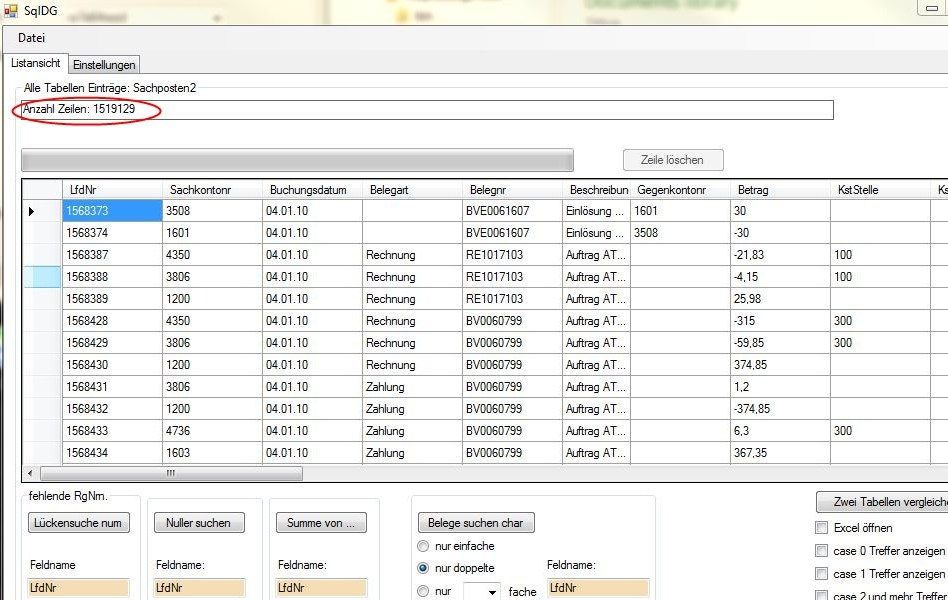Select the nur doppelte radio button

(423, 569)
